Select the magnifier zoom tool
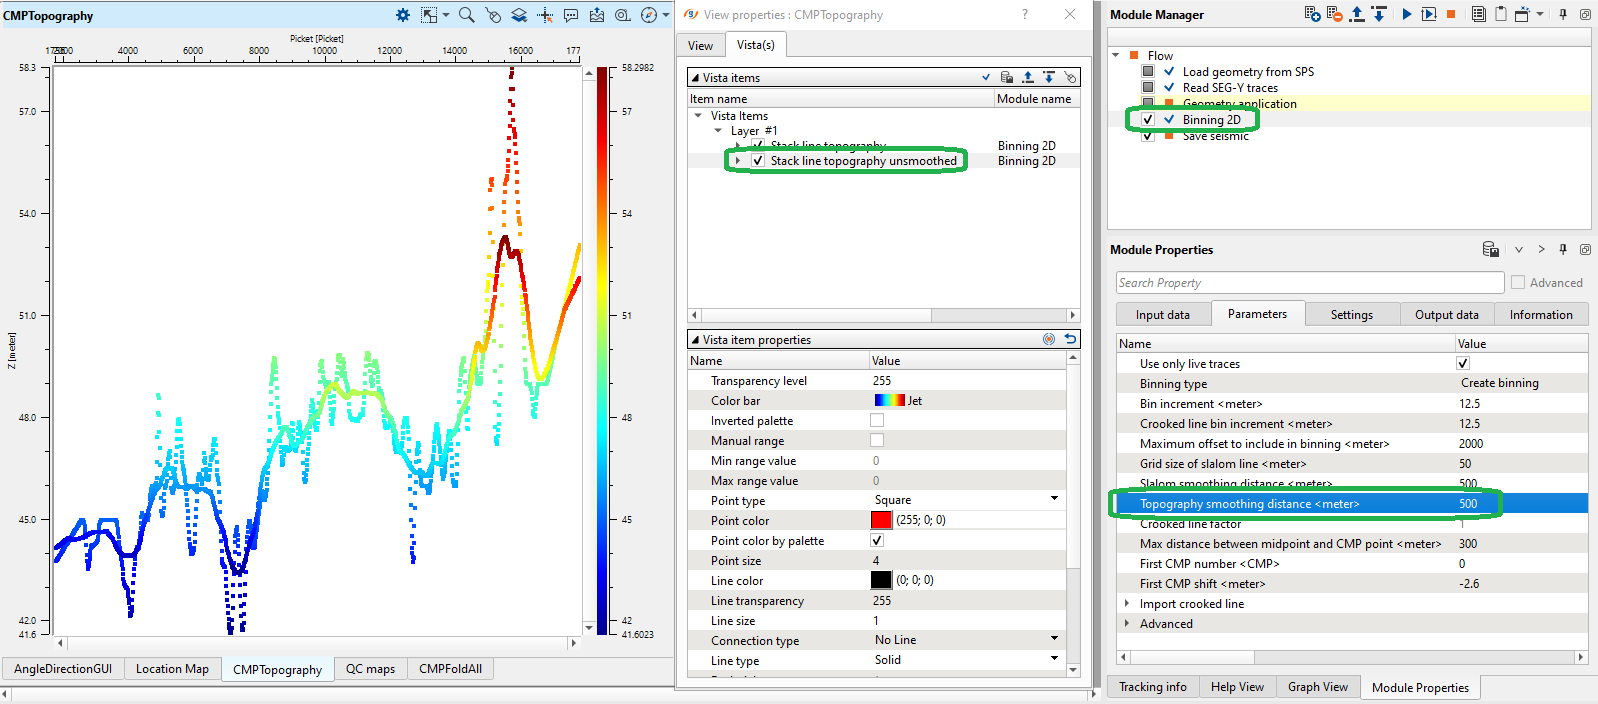Viewport: 1598px width, 704px height. [466, 15]
